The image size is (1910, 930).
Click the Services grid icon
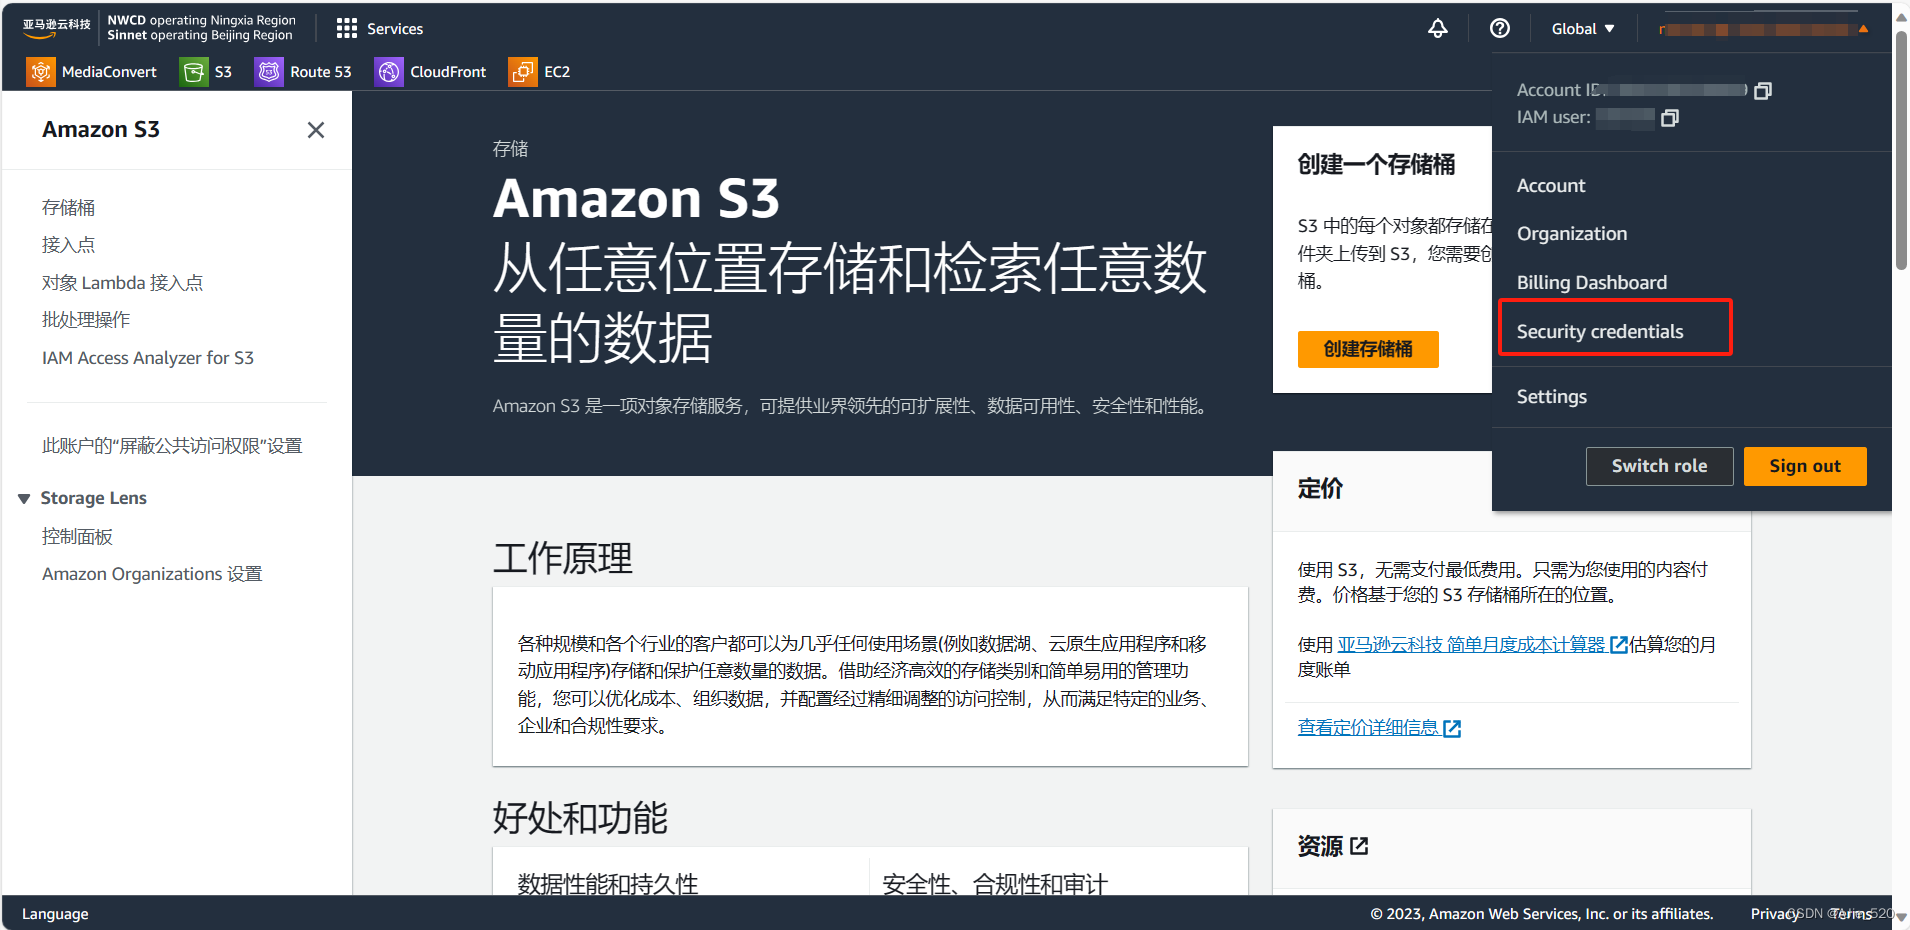[x=346, y=28]
